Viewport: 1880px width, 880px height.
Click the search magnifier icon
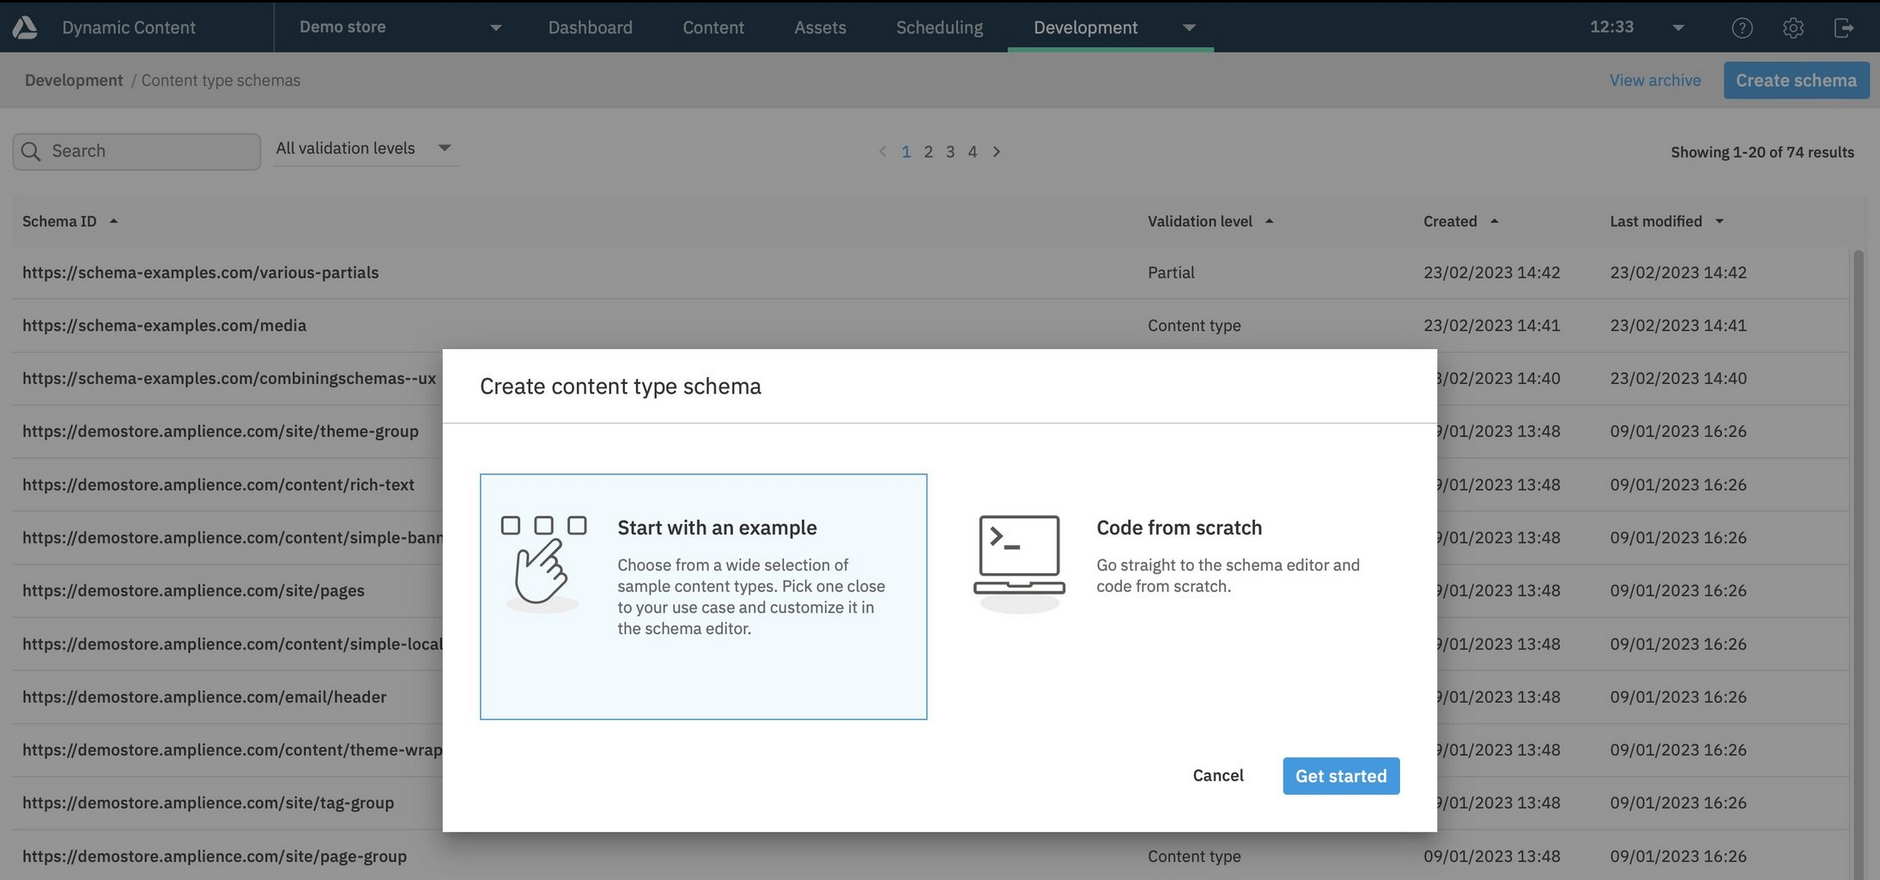tap(31, 151)
